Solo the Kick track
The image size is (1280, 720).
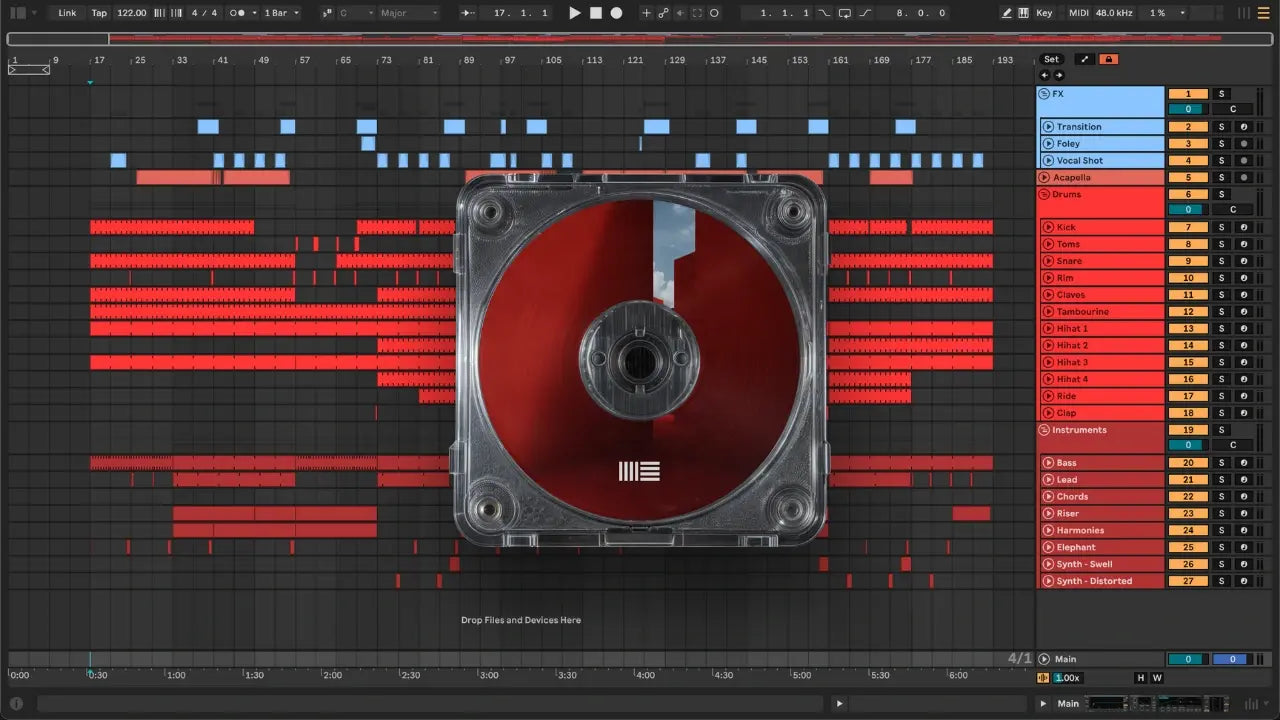(x=1220, y=227)
